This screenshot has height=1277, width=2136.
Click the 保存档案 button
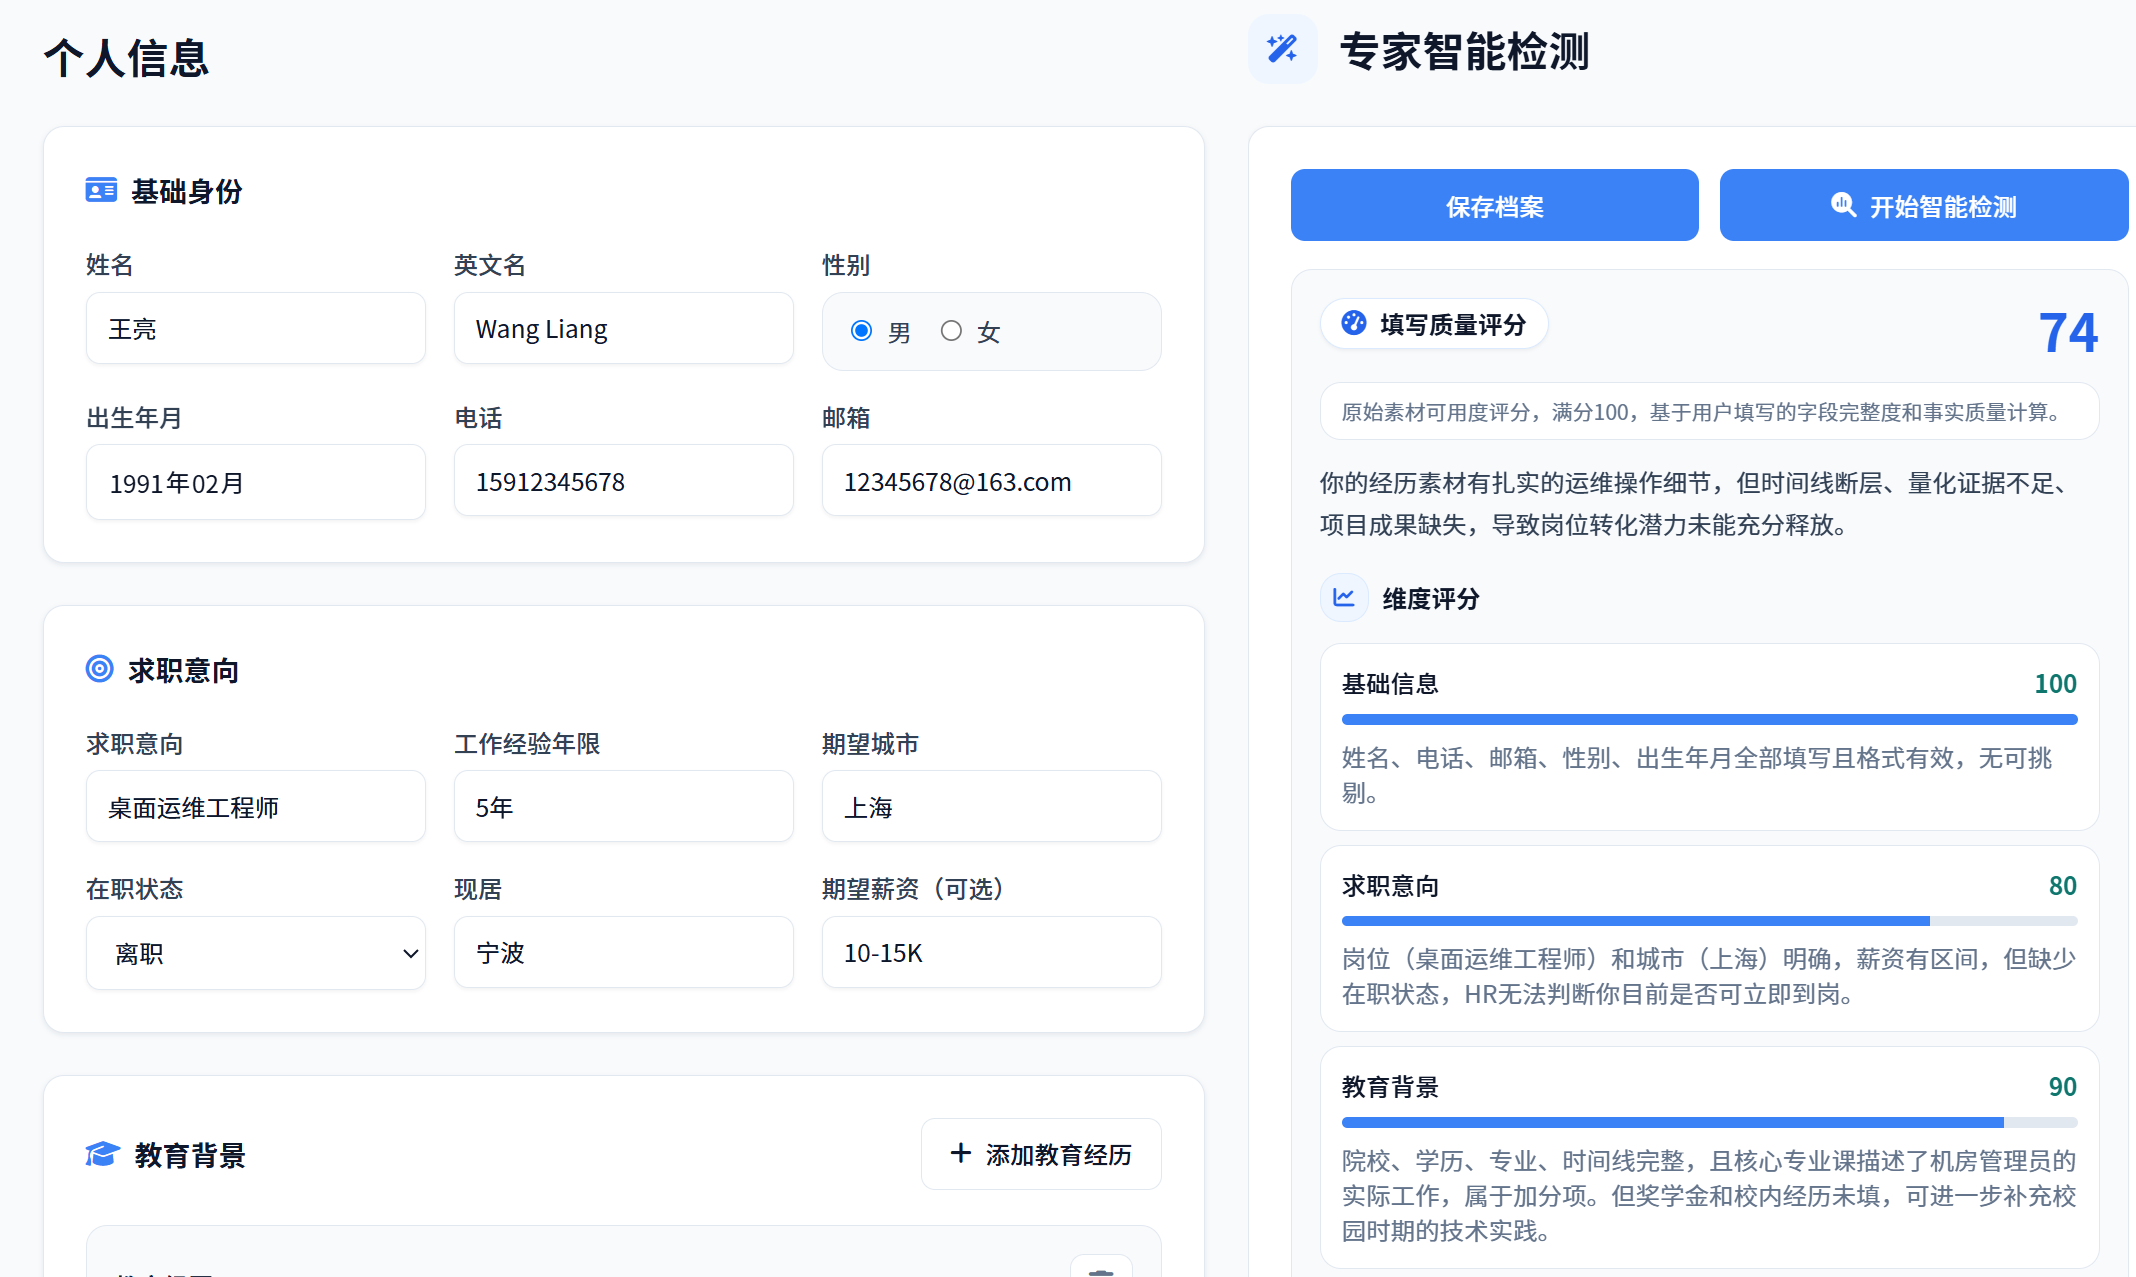click(x=1494, y=205)
